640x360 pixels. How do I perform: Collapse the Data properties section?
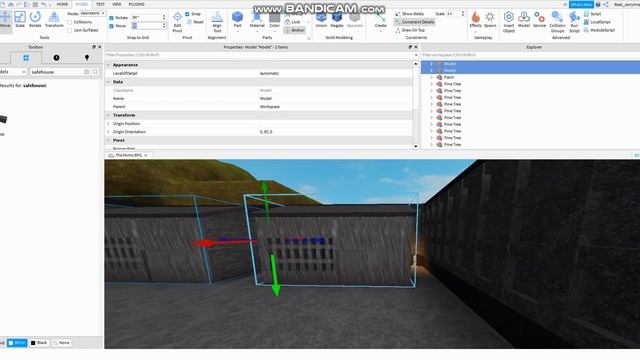click(x=108, y=82)
